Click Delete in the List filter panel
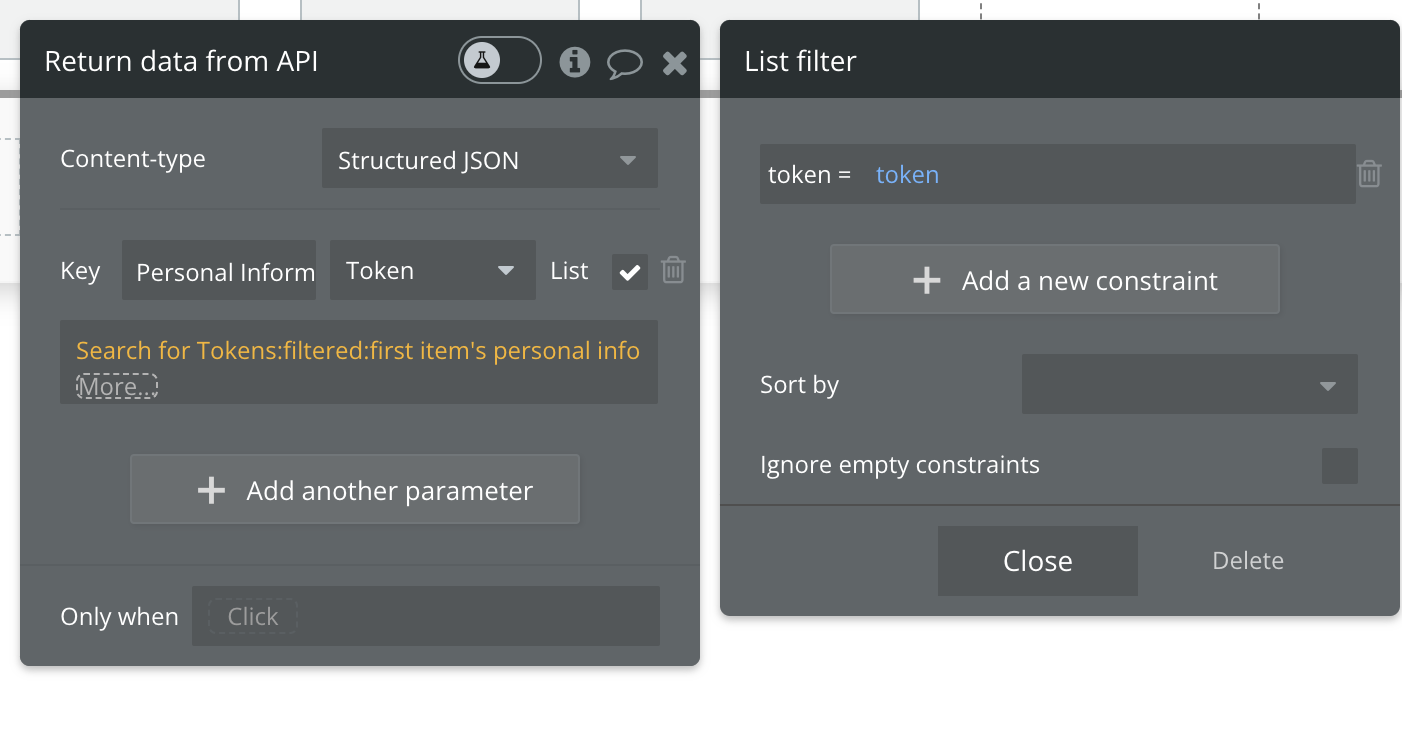 (1248, 561)
